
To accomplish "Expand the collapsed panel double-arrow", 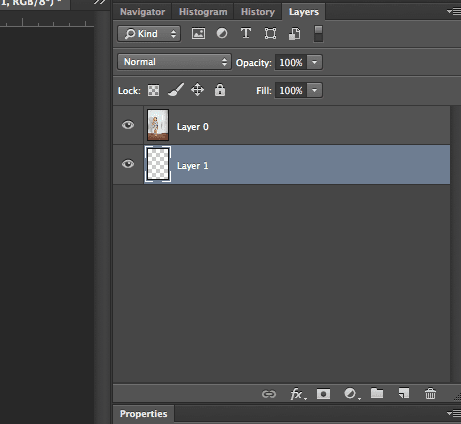I will [99, 2].
